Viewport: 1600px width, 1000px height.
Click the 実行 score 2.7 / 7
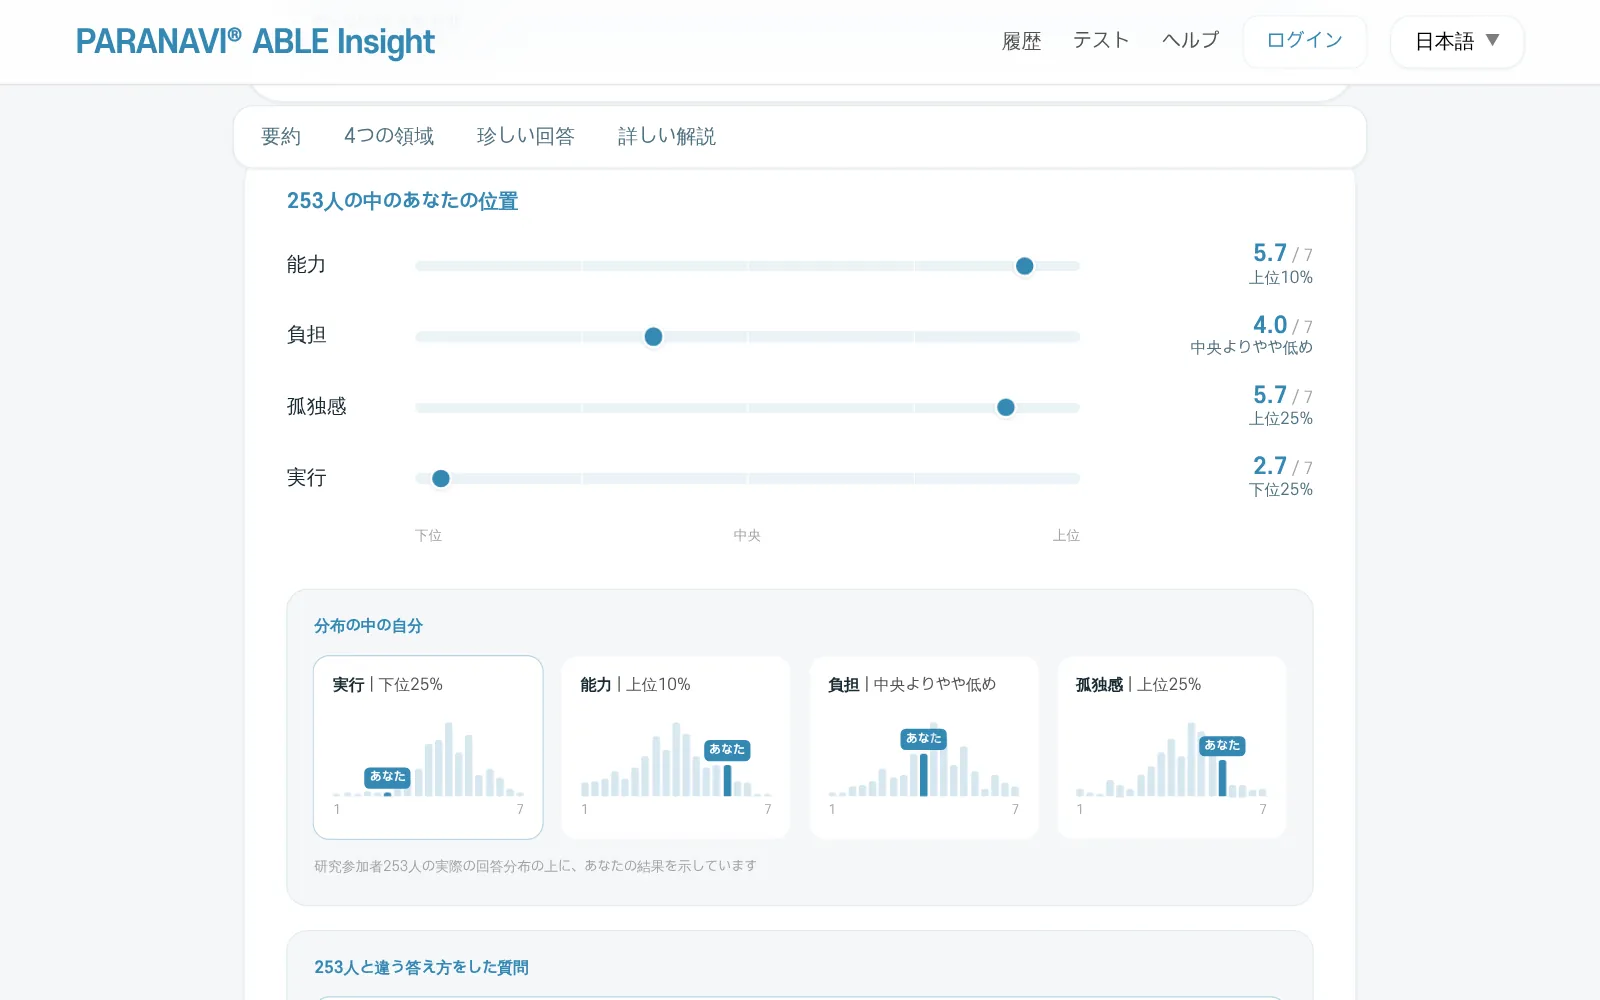[x=1282, y=466]
